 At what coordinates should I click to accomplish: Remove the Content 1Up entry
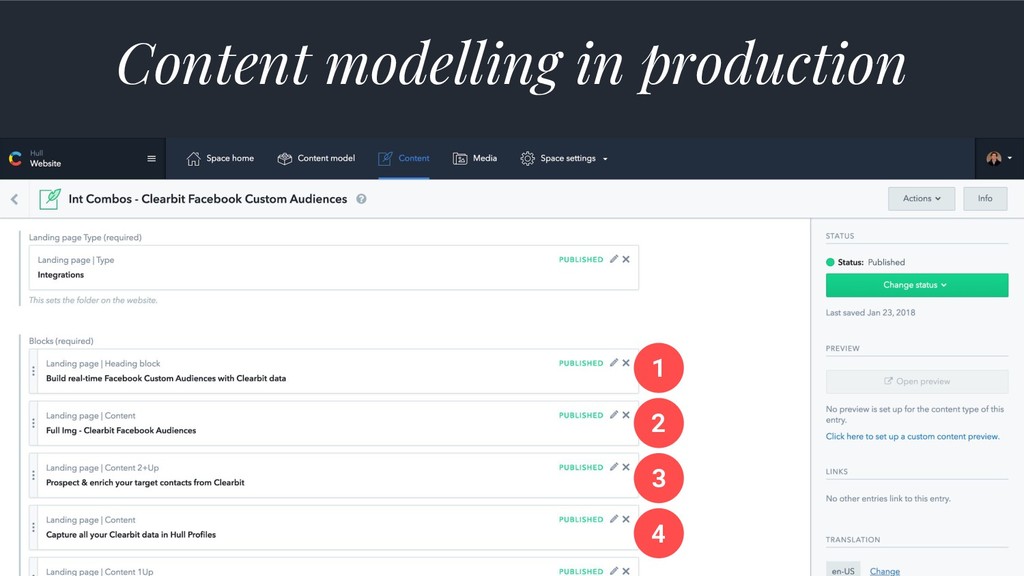coord(626,571)
